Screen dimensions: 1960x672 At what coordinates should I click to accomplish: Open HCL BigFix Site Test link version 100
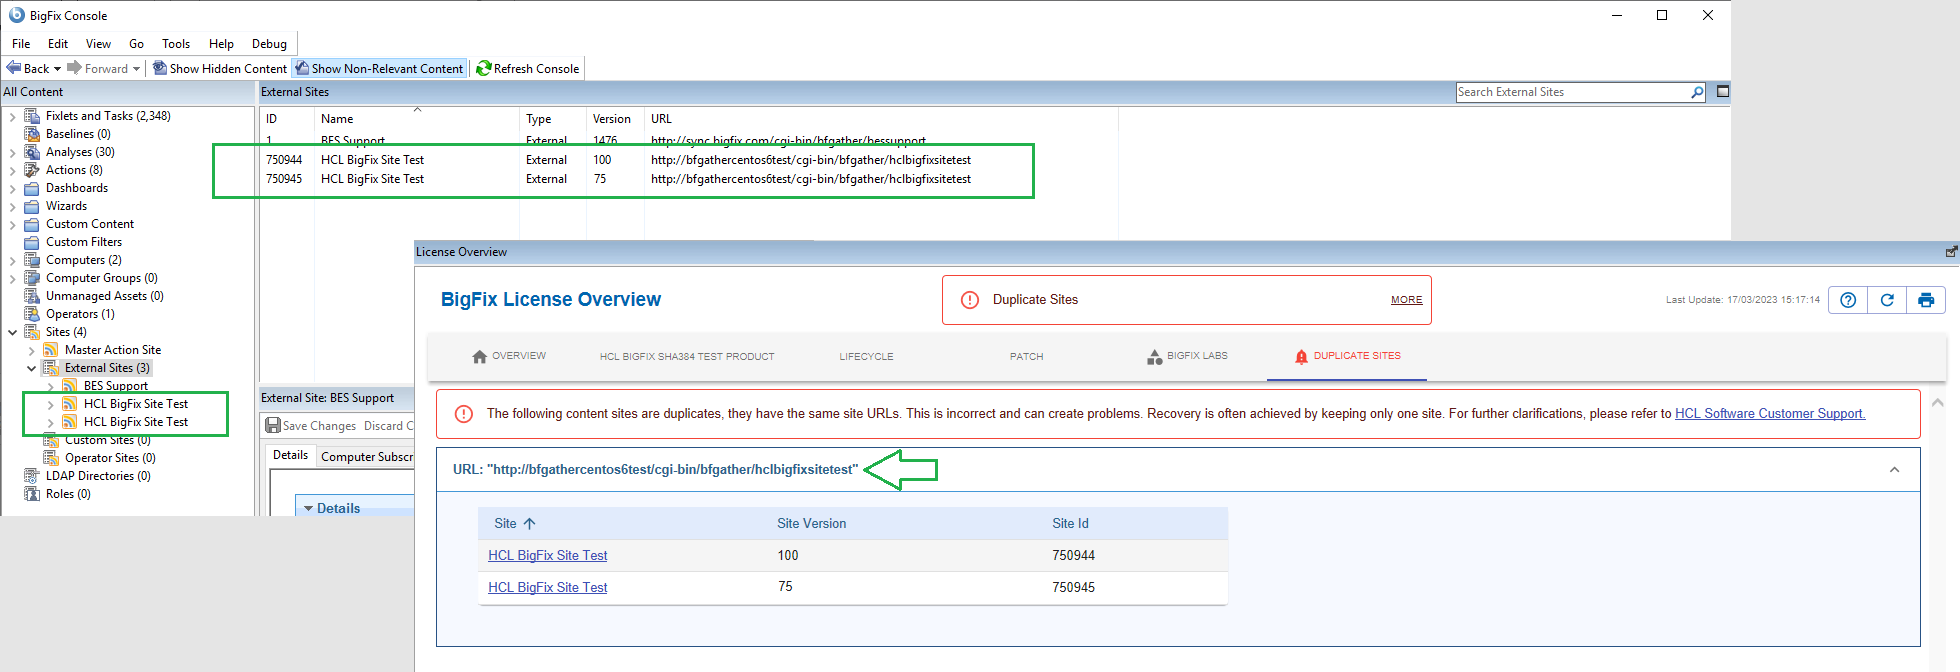[x=547, y=555]
